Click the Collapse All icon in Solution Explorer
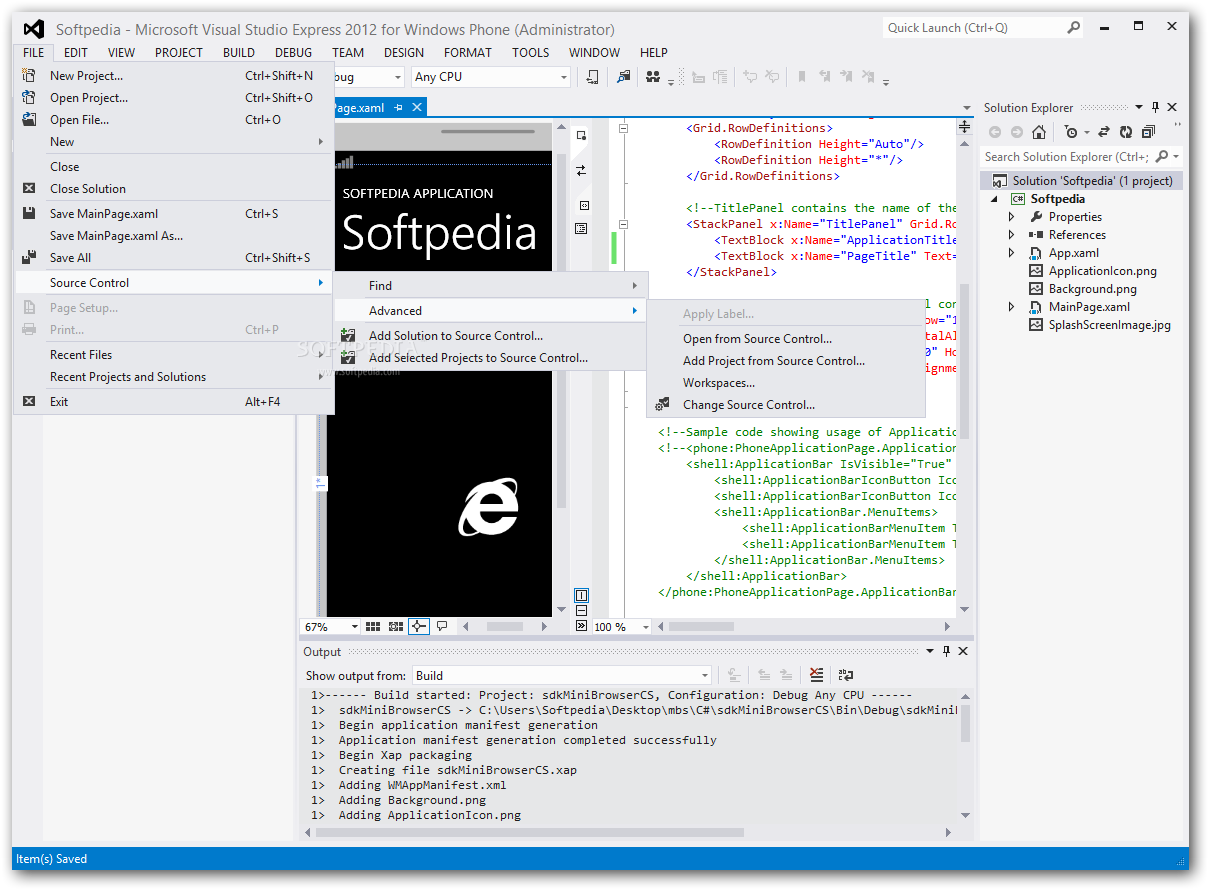The width and height of the screenshot is (1209, 890). (x=1148, y=132)
